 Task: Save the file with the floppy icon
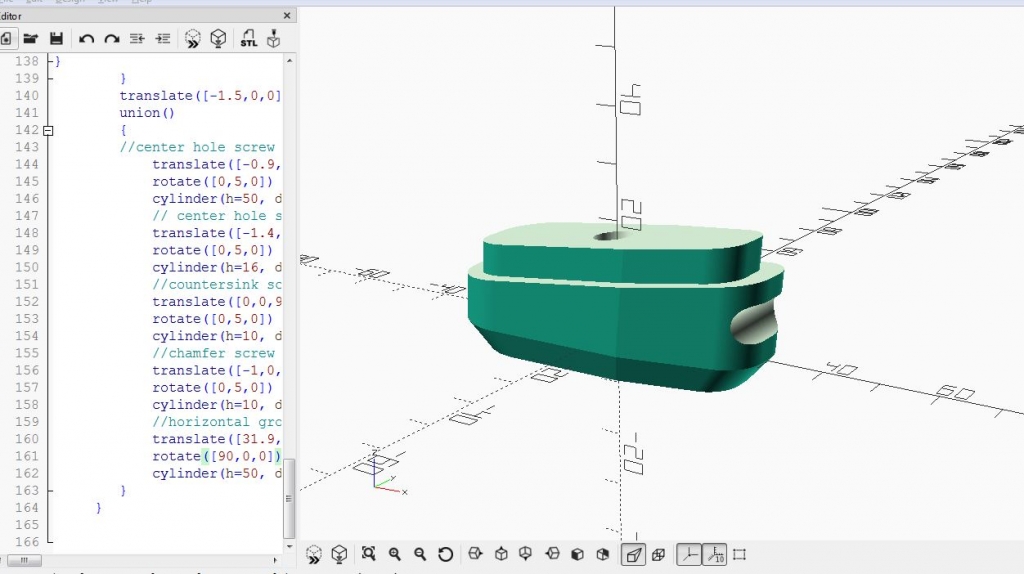pos(56,39)
